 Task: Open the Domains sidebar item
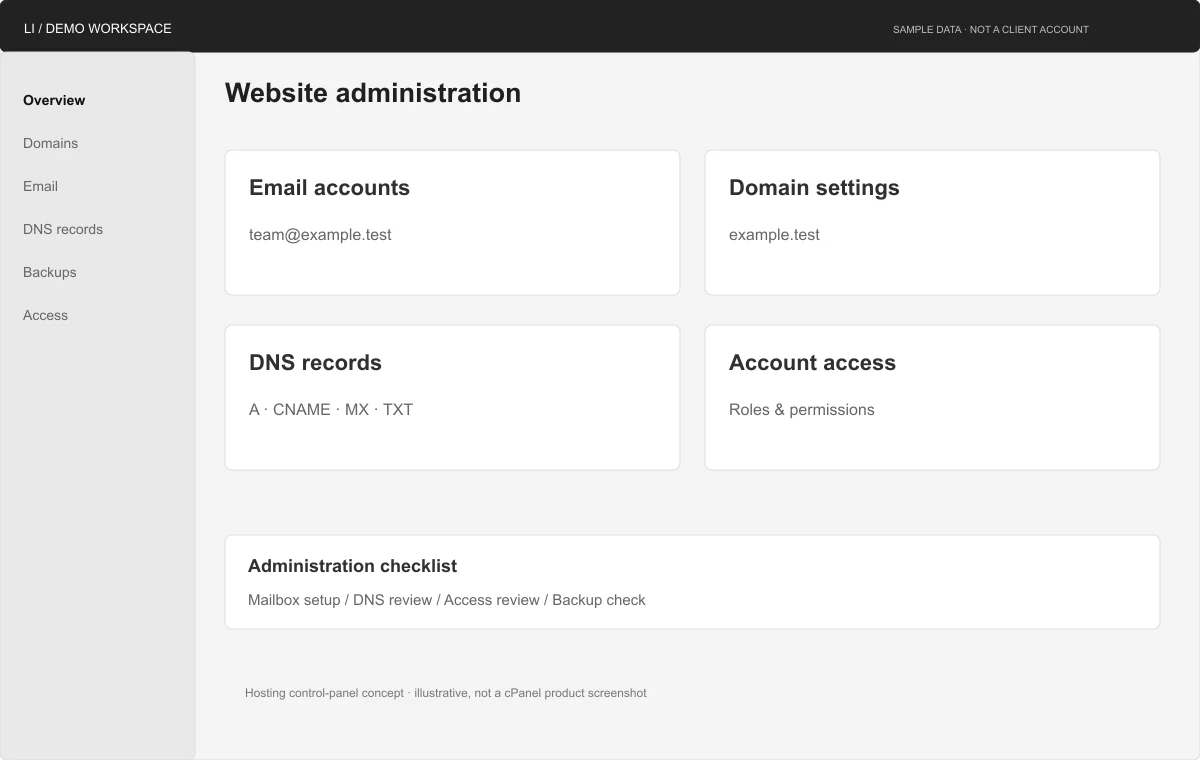(50, 143)
